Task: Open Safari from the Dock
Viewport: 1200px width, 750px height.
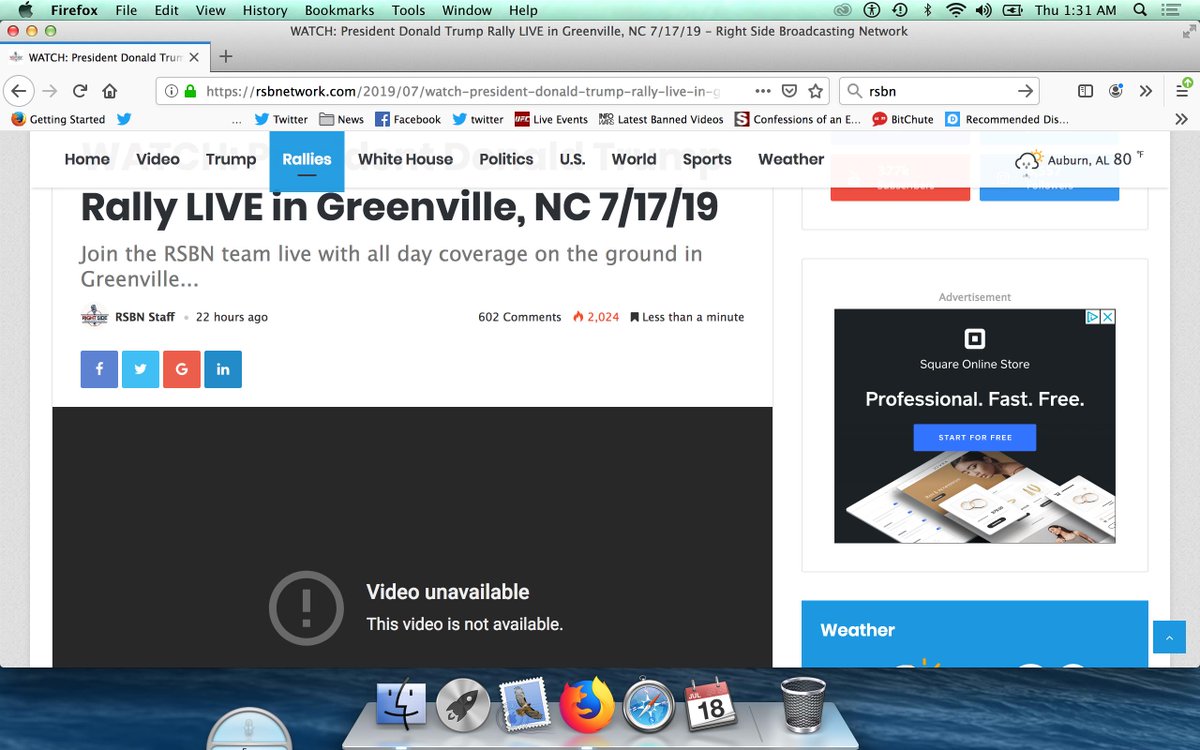Action: coord(648,705)
